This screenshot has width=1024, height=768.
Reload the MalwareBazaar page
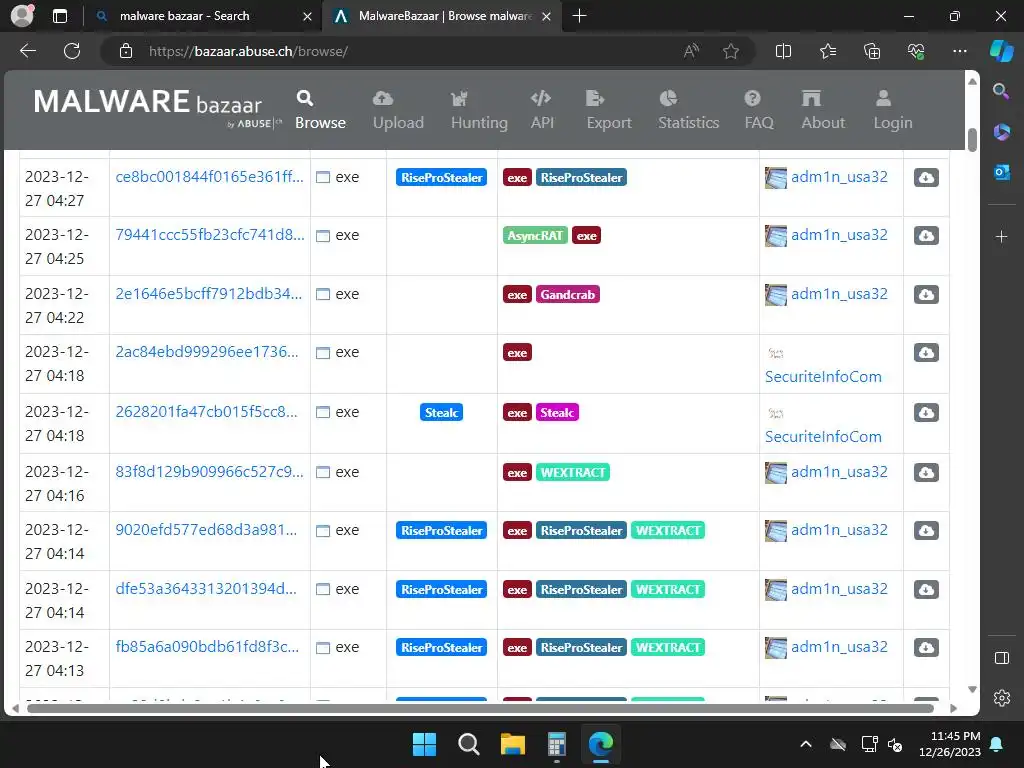[x=72, y=51]
